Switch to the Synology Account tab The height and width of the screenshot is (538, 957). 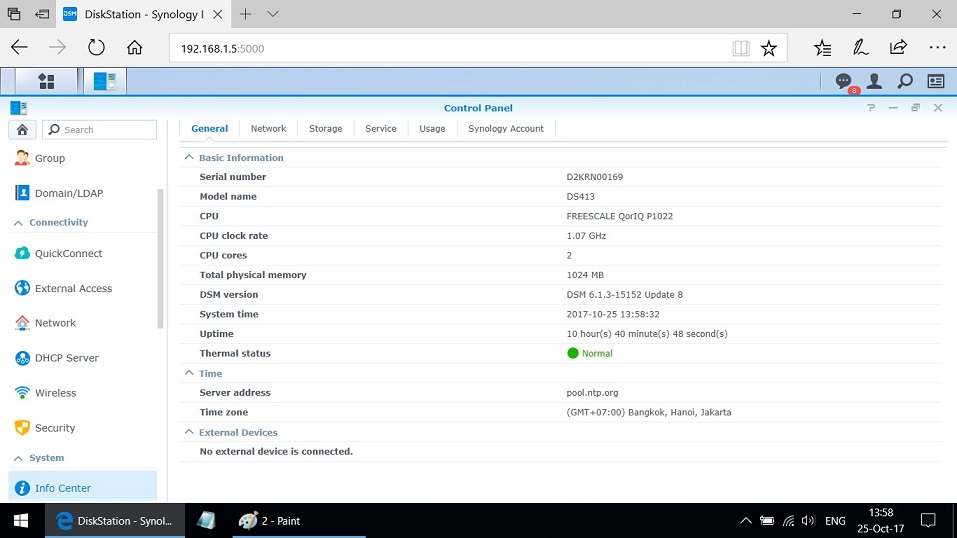pyautogui.click(x=506, y=128)
